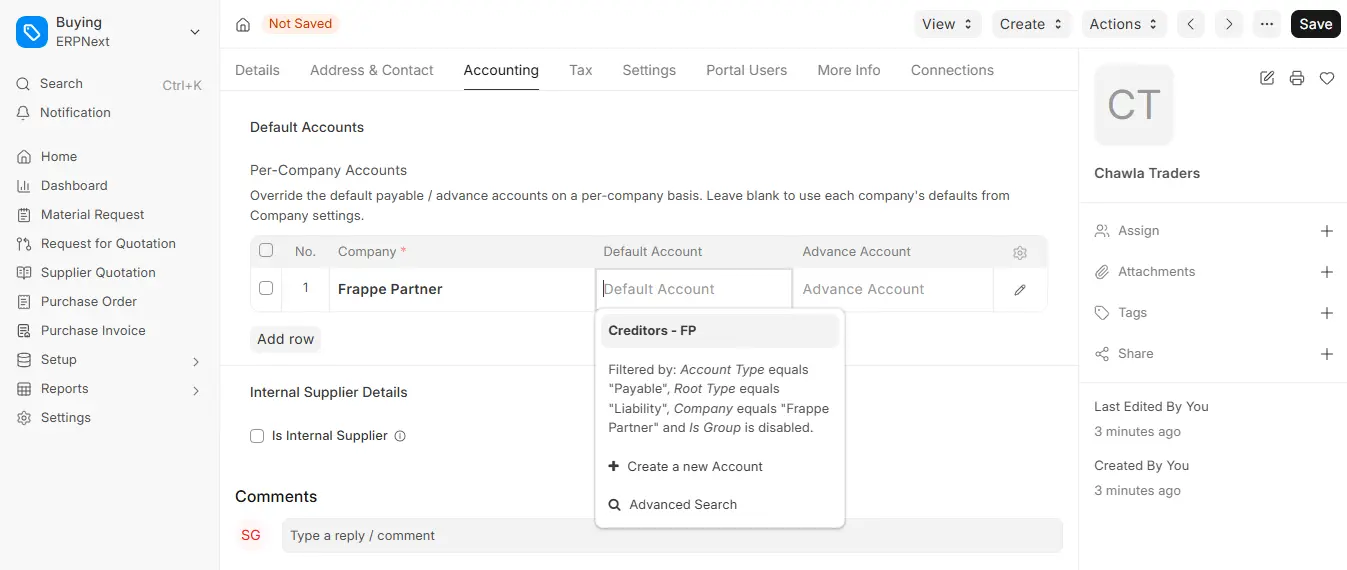Open the Connections tab

click(952, 70)
